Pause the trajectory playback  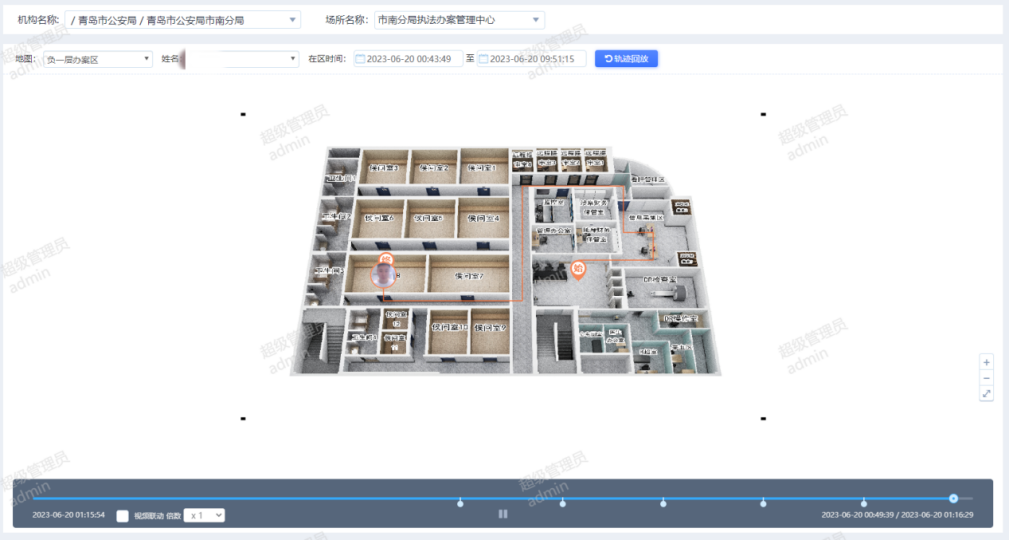pos(503,514)
